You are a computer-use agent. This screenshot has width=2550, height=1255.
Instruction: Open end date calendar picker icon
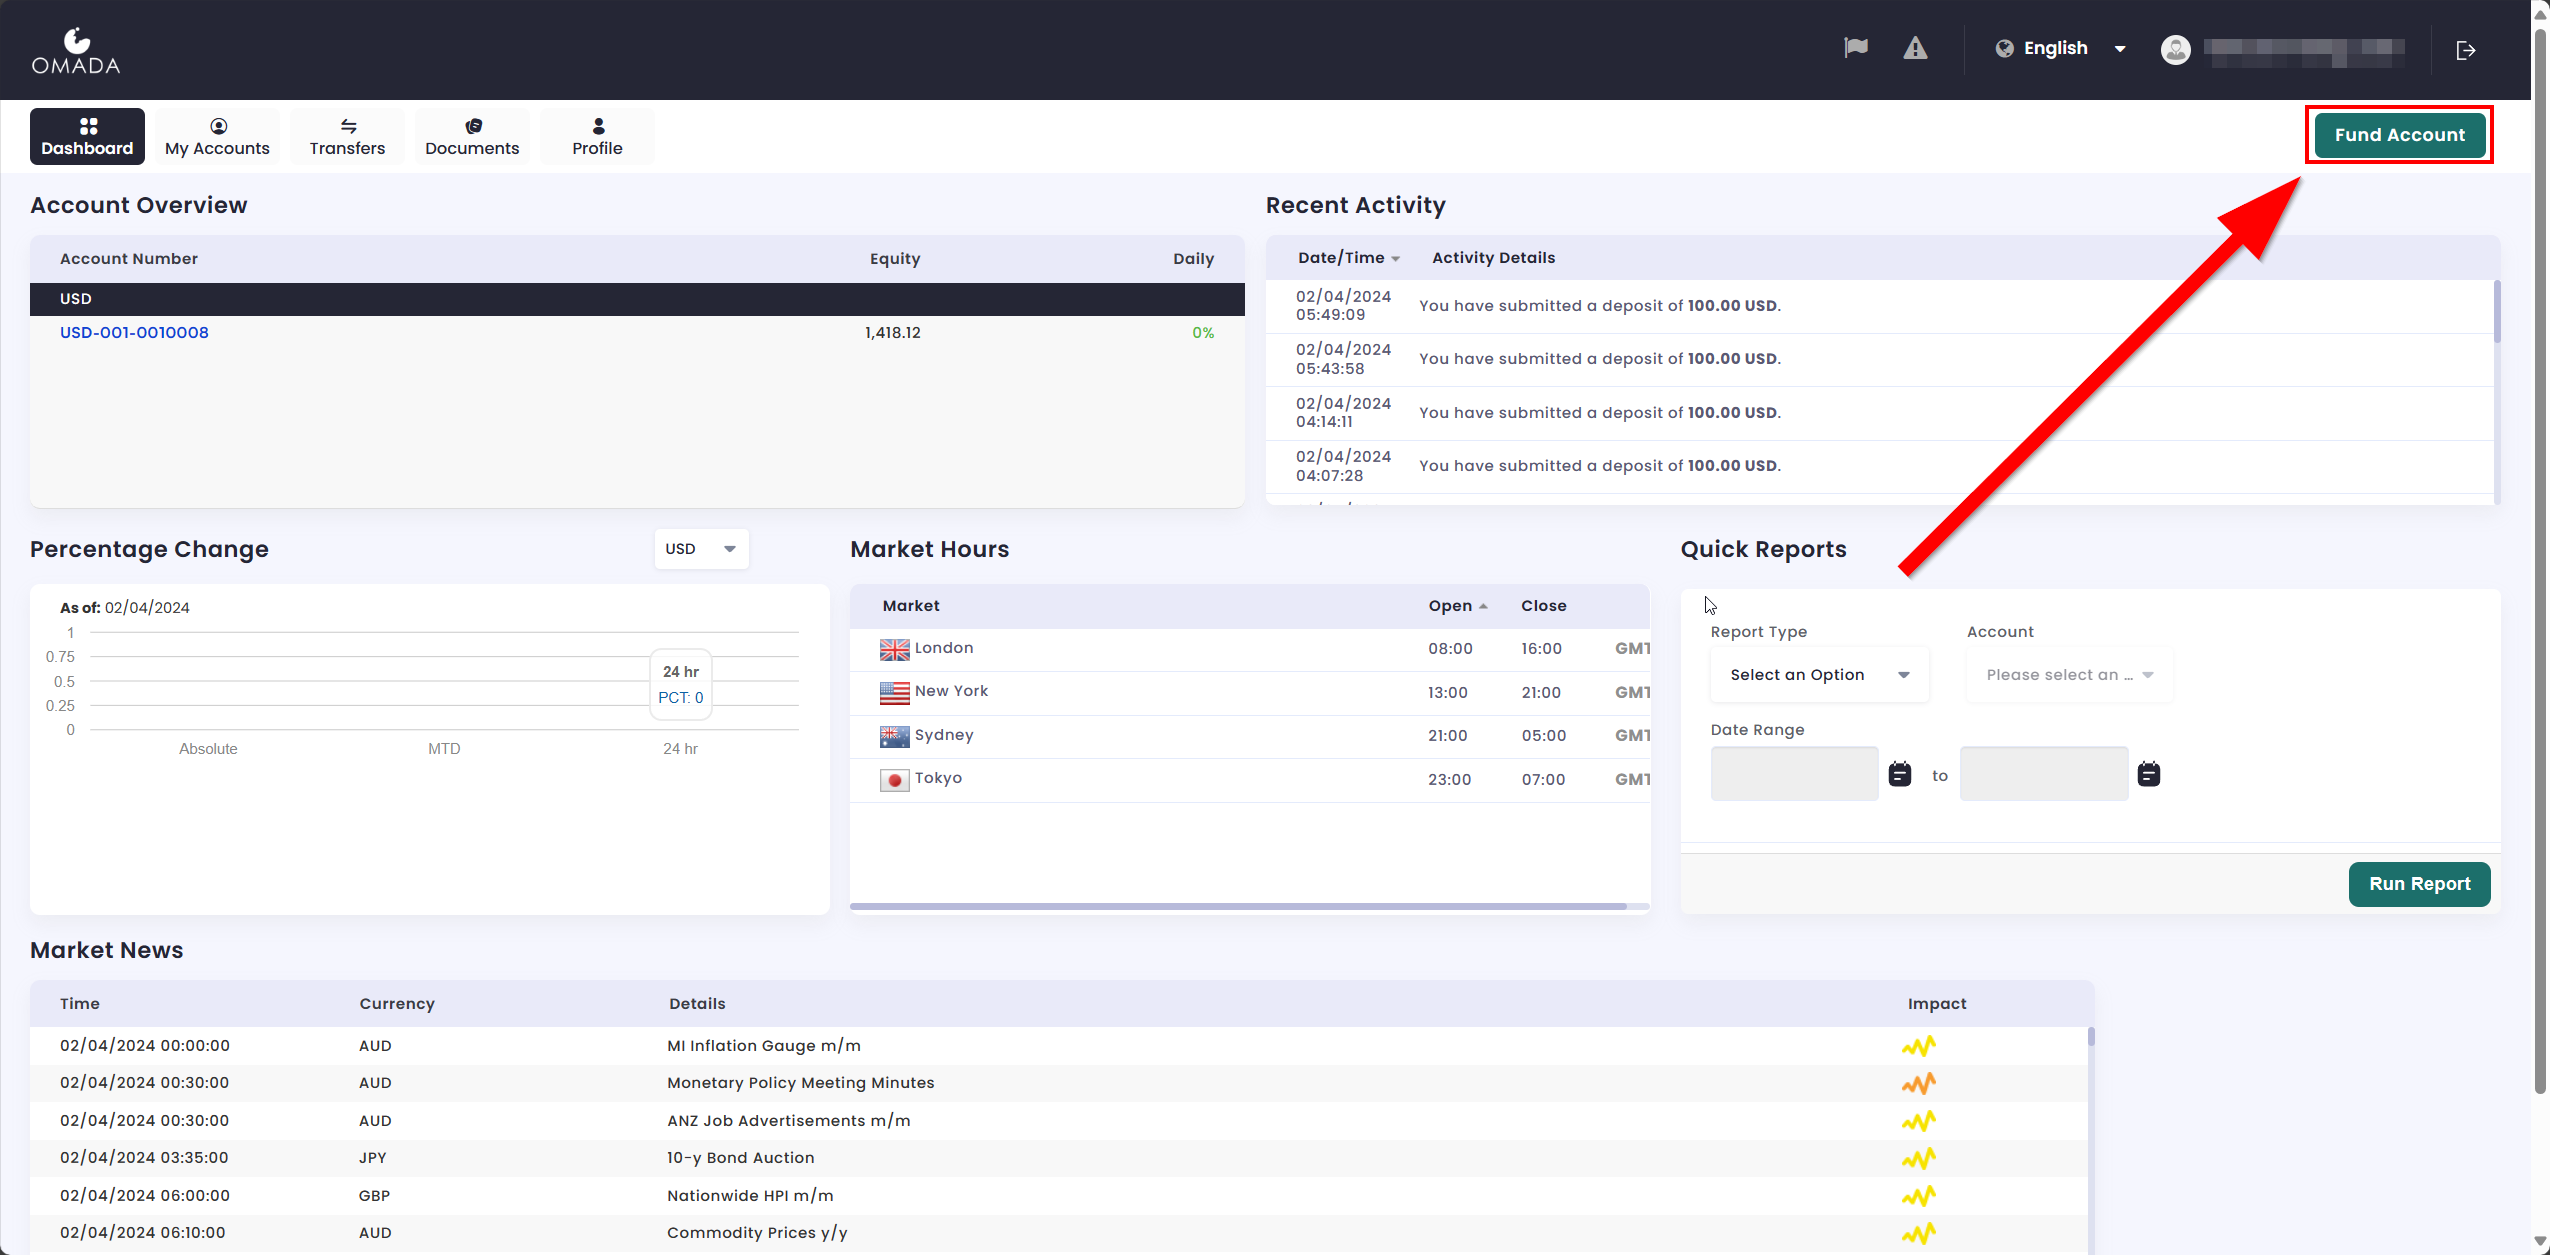pos(2149,774)
